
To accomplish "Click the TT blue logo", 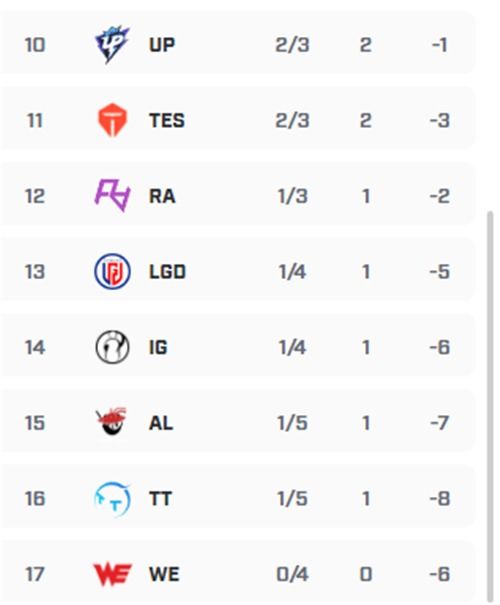I will pyautogui.click(x=112, y=499).
